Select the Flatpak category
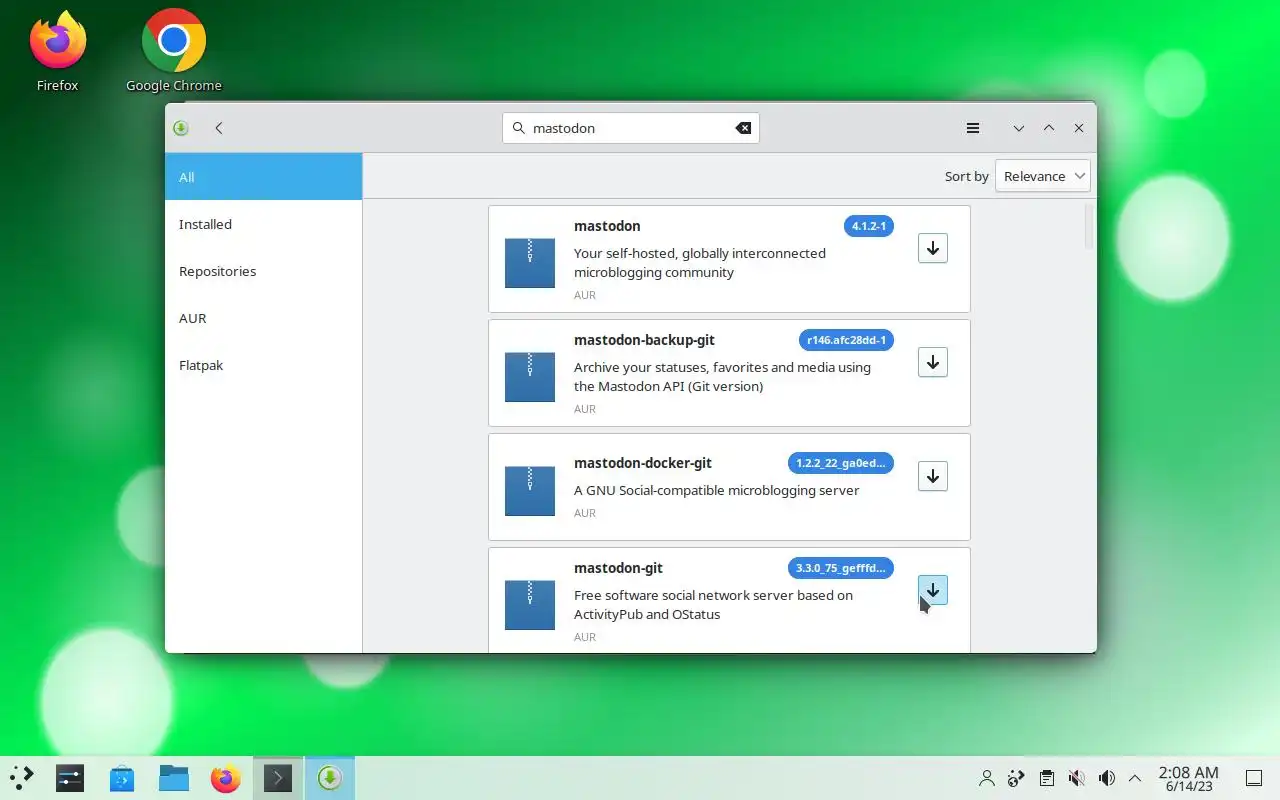 click(x=263, y=365)
